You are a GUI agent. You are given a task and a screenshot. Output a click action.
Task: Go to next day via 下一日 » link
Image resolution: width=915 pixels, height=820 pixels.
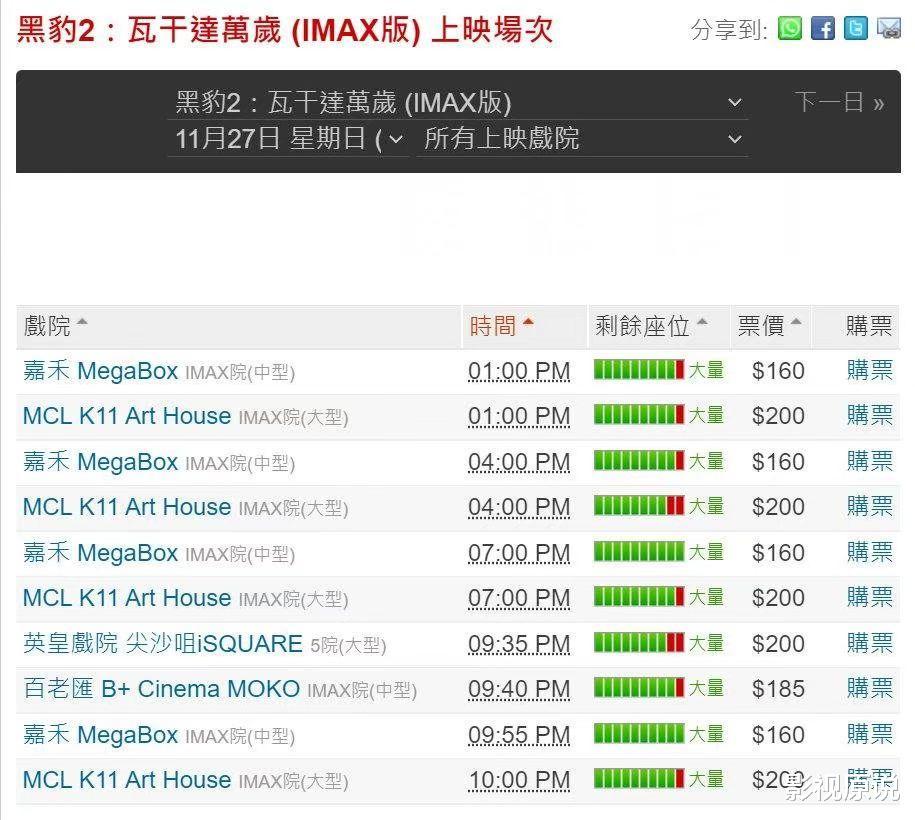[839, 103]
